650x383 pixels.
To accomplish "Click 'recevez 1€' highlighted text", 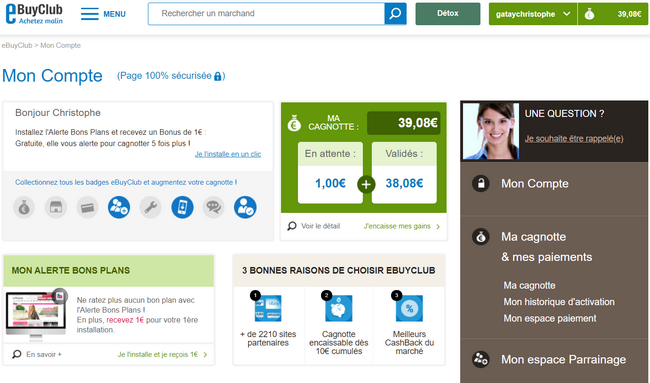I will [x=125, y=320].
